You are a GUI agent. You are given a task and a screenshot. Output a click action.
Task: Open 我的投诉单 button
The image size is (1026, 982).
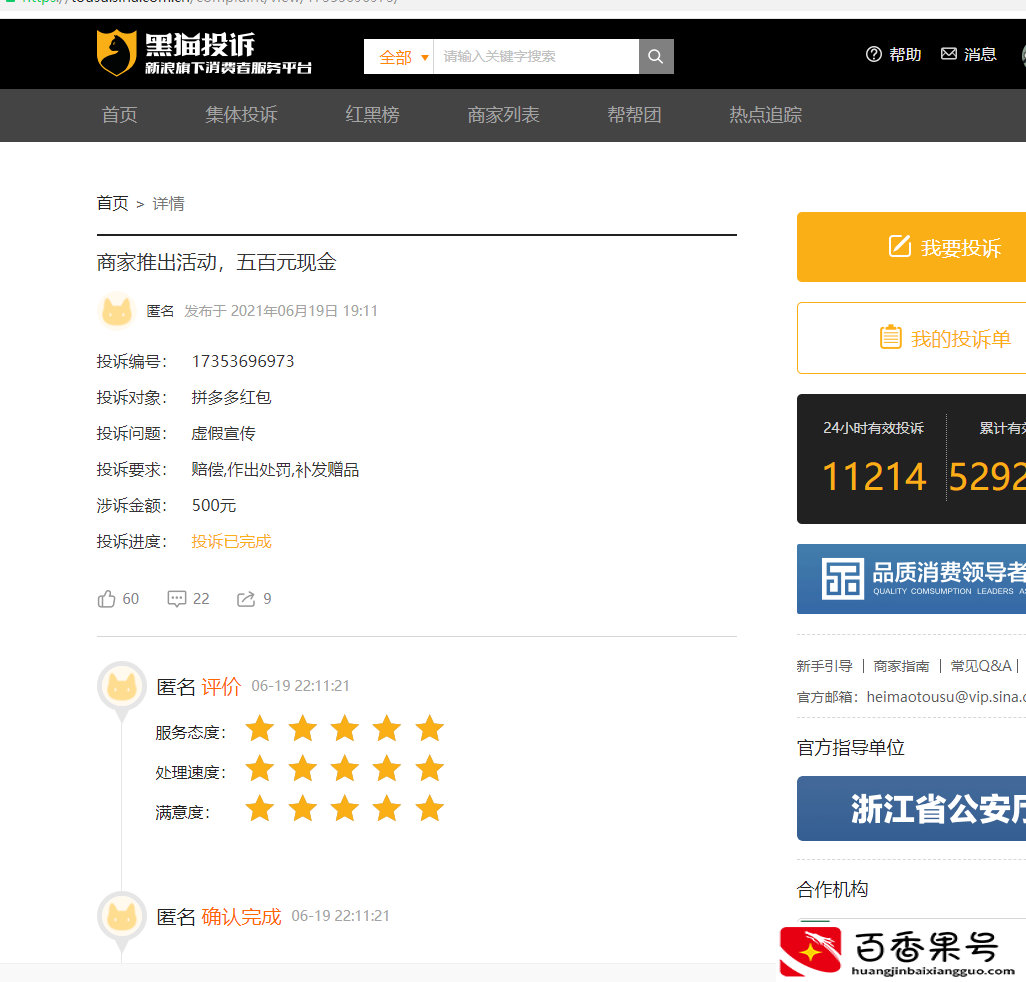[x=911, y=338]
